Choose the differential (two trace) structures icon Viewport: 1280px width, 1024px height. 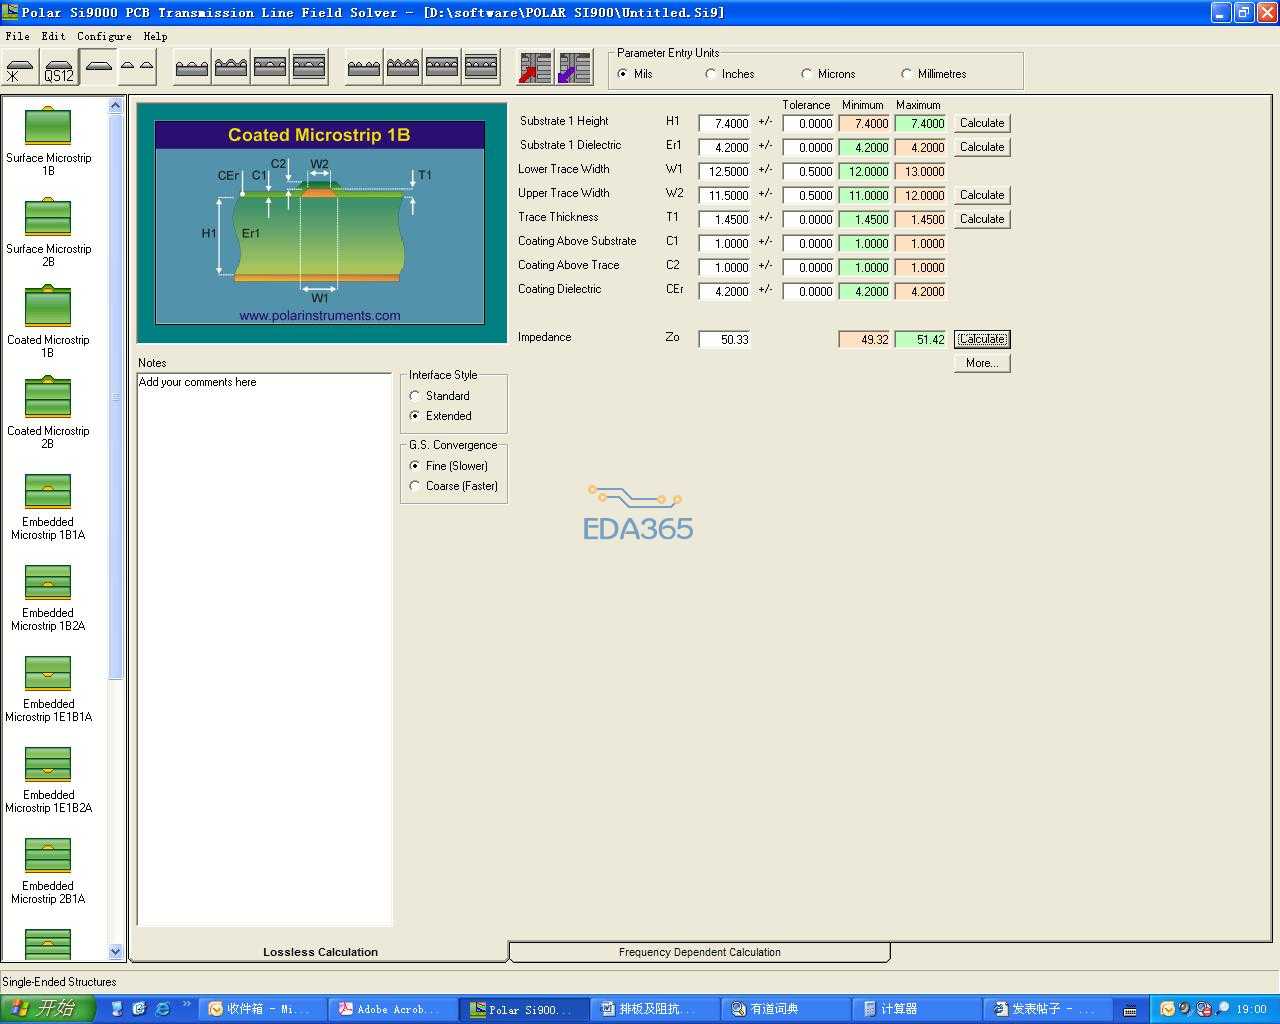click(x=137, y=67)
